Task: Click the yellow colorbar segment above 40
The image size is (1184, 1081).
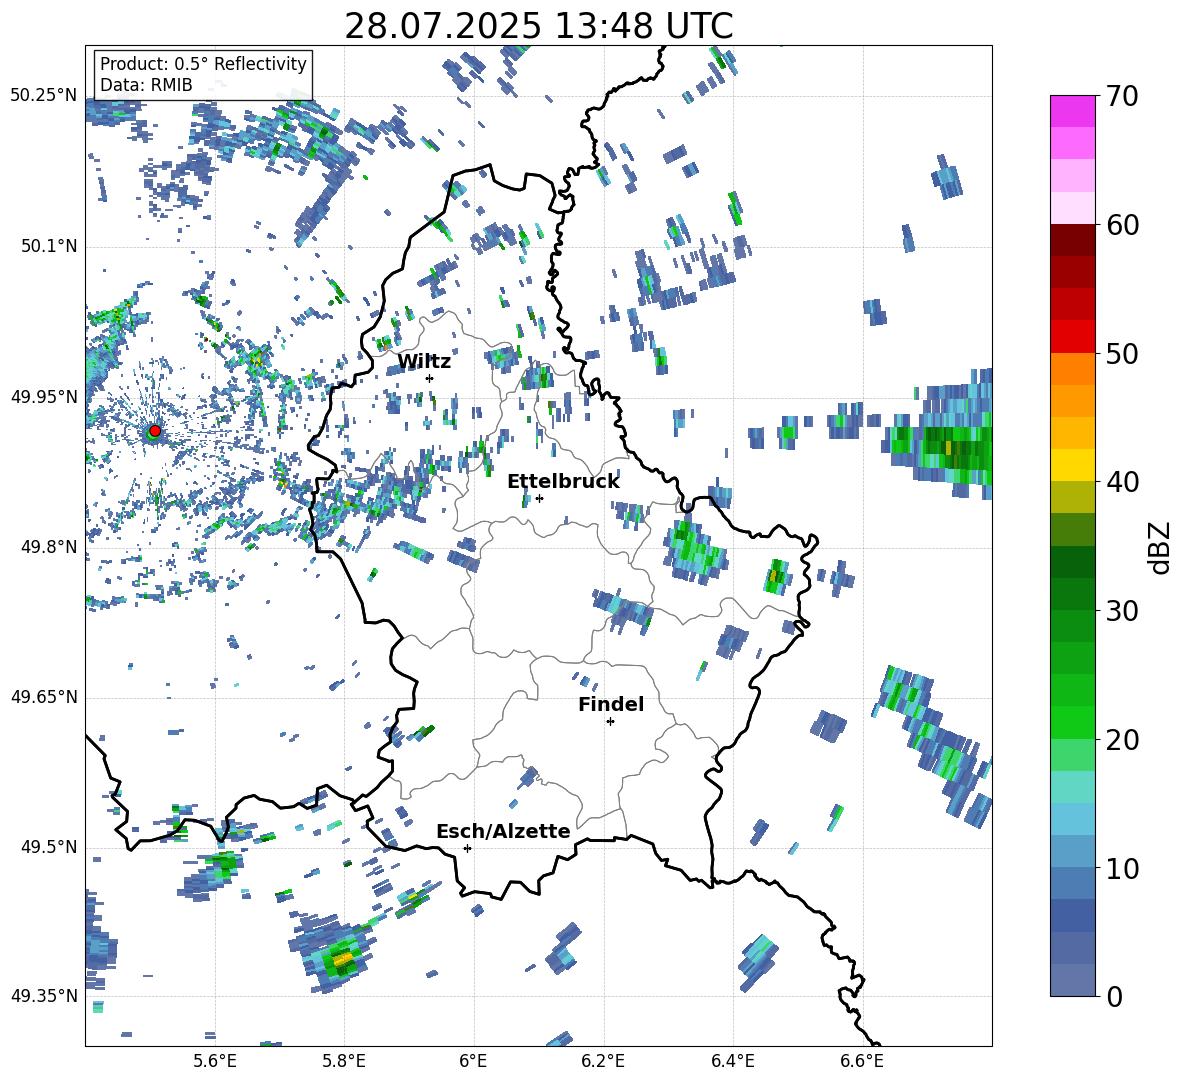Action: pos(1072,465)
